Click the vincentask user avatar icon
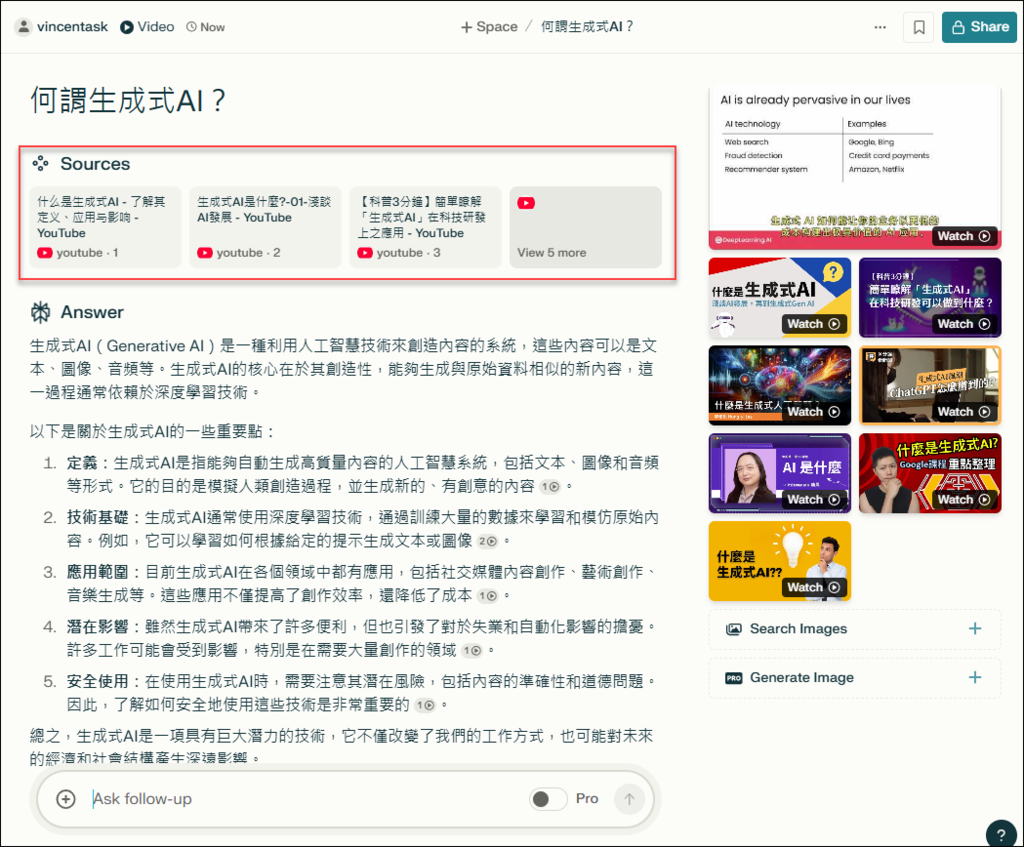 [x=24, y=27]
